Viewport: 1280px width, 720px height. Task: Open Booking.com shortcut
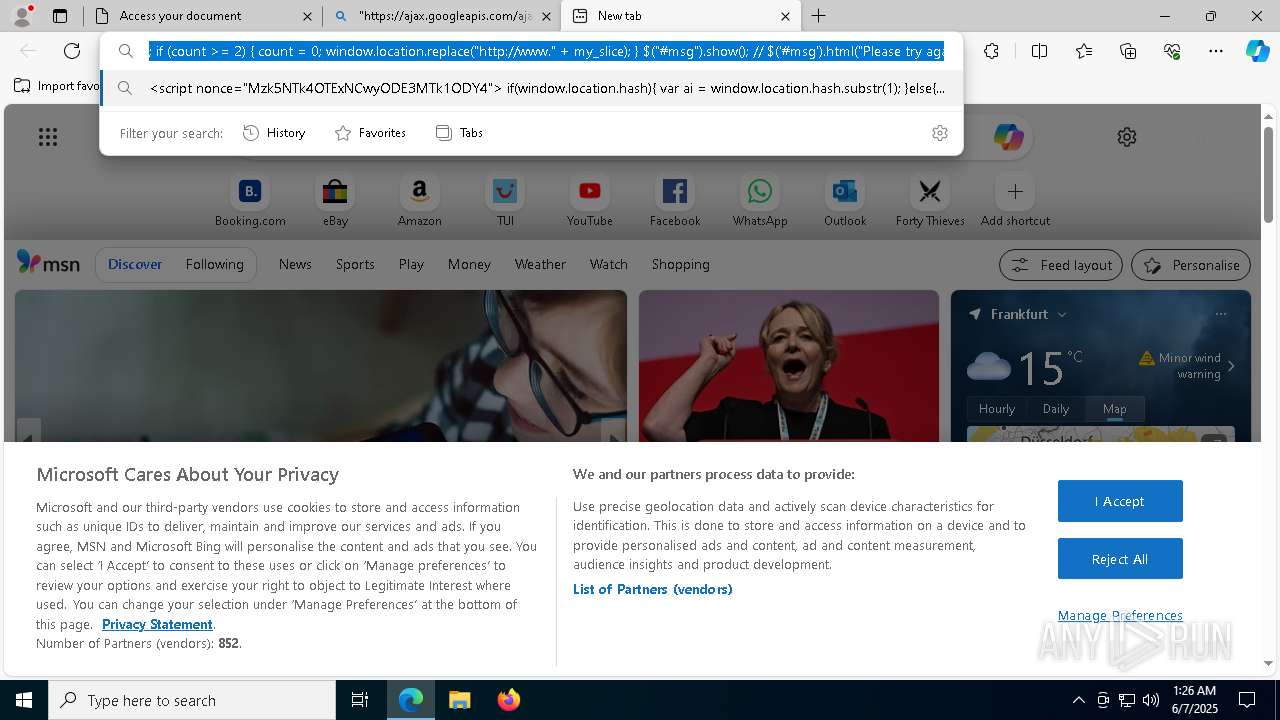point(250,200)
